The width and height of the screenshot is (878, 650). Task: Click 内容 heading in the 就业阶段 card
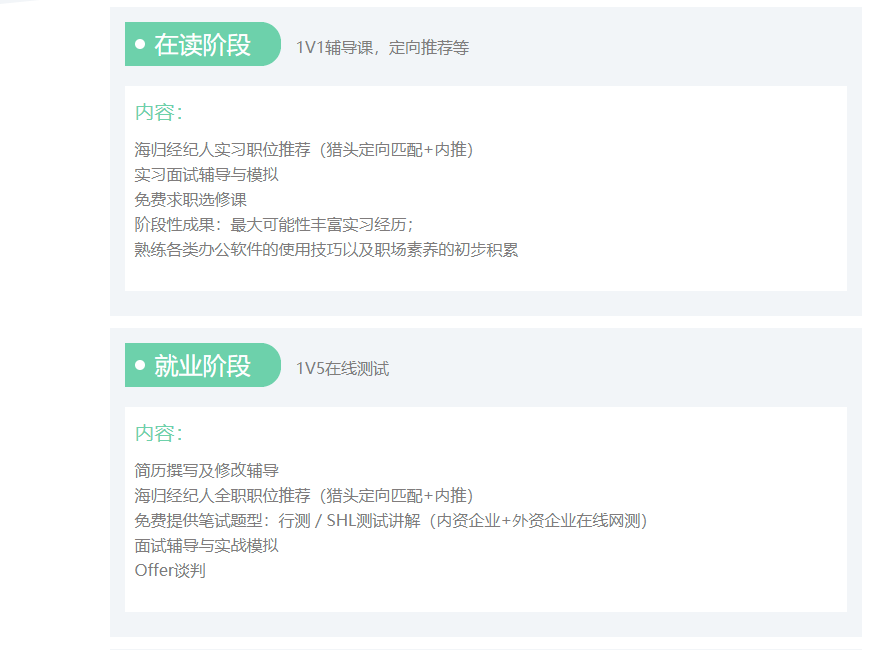click(158, 434)
